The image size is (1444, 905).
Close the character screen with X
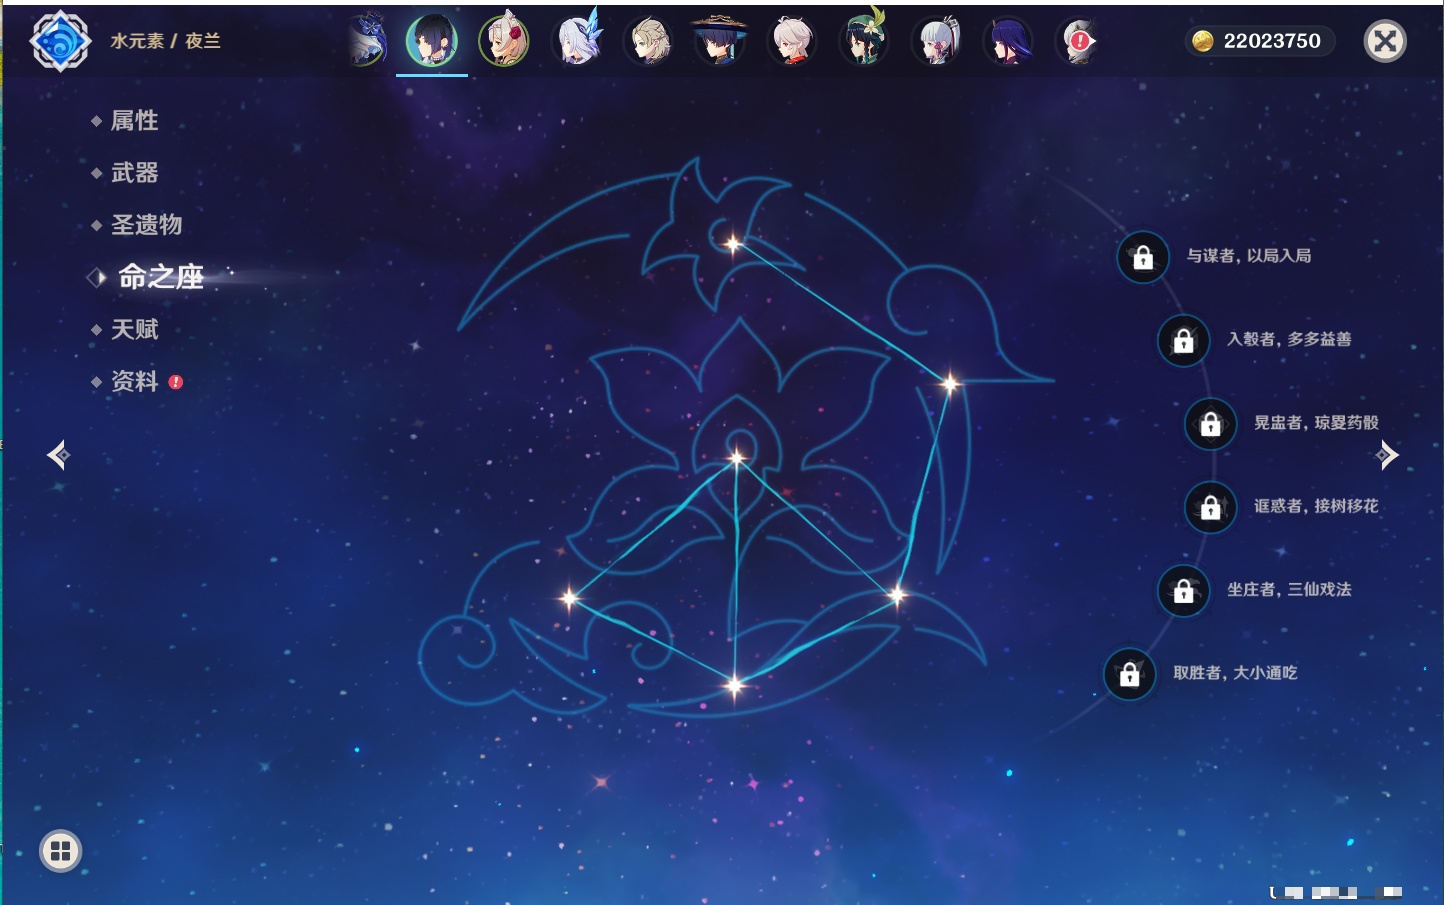(x=1385, y=41)
